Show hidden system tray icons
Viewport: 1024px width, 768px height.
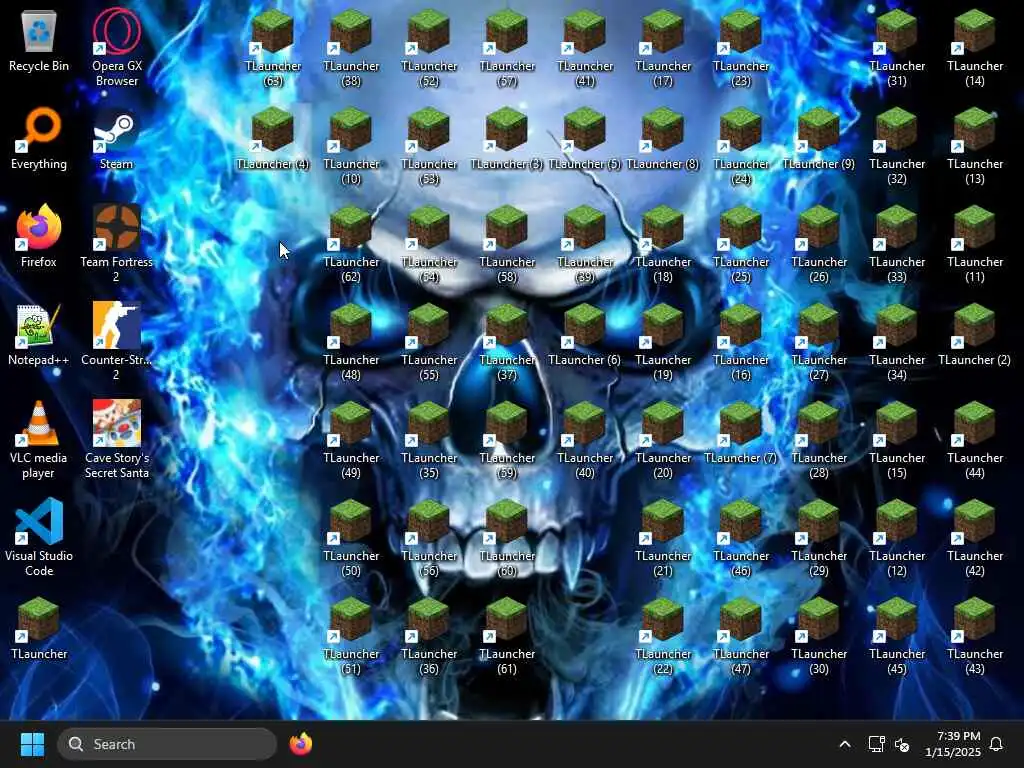tap(844, 744)
